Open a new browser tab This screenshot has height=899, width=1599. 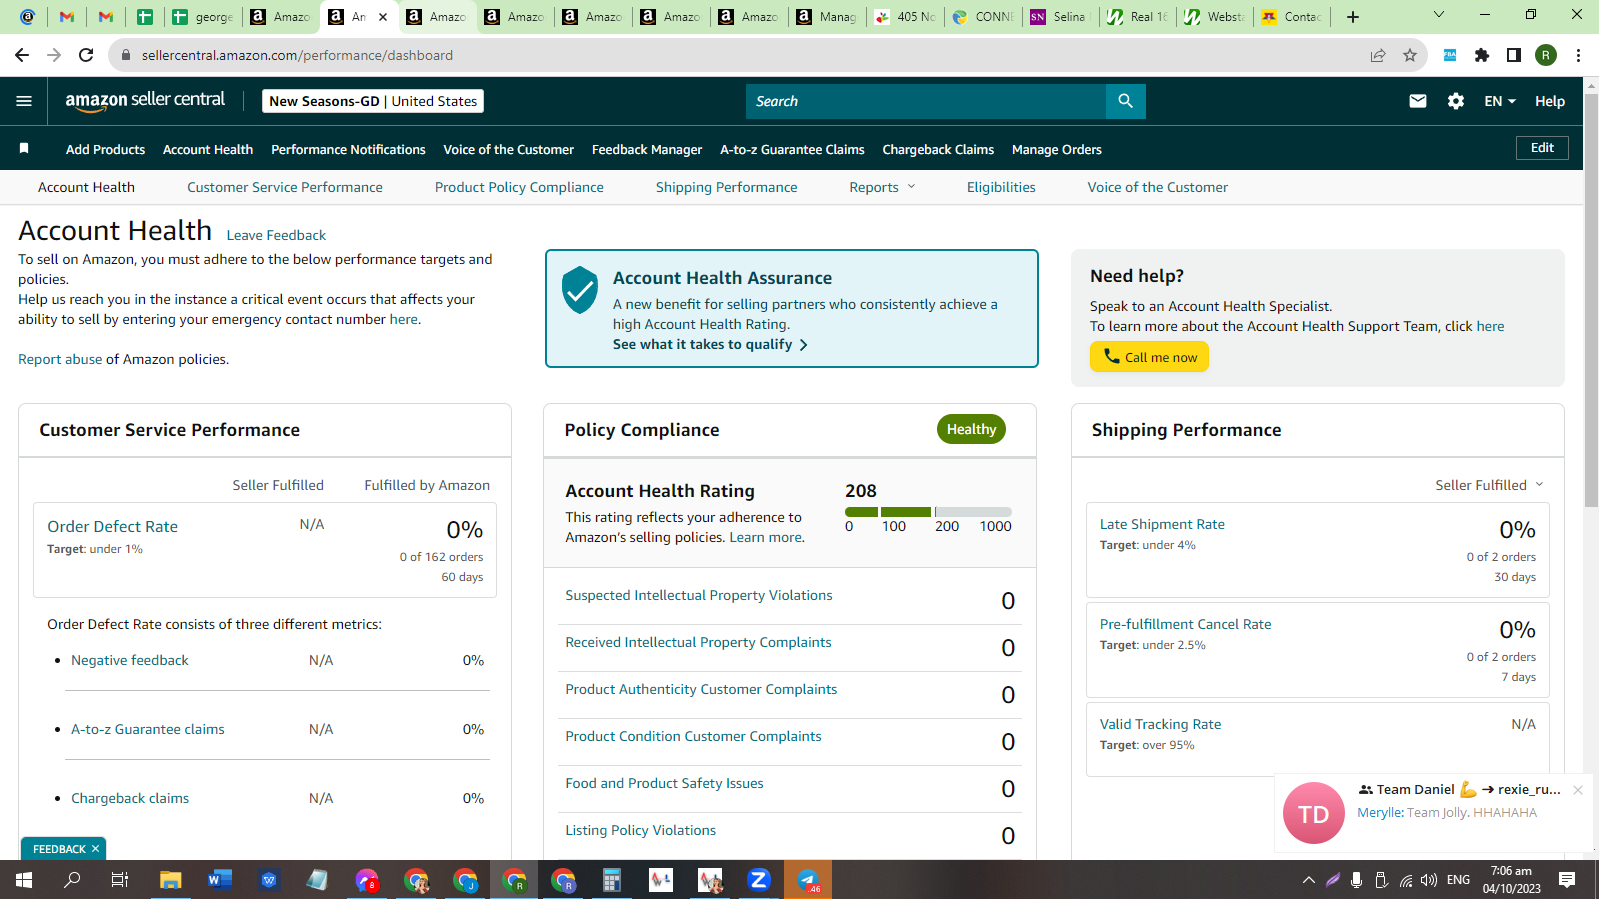1353,17
